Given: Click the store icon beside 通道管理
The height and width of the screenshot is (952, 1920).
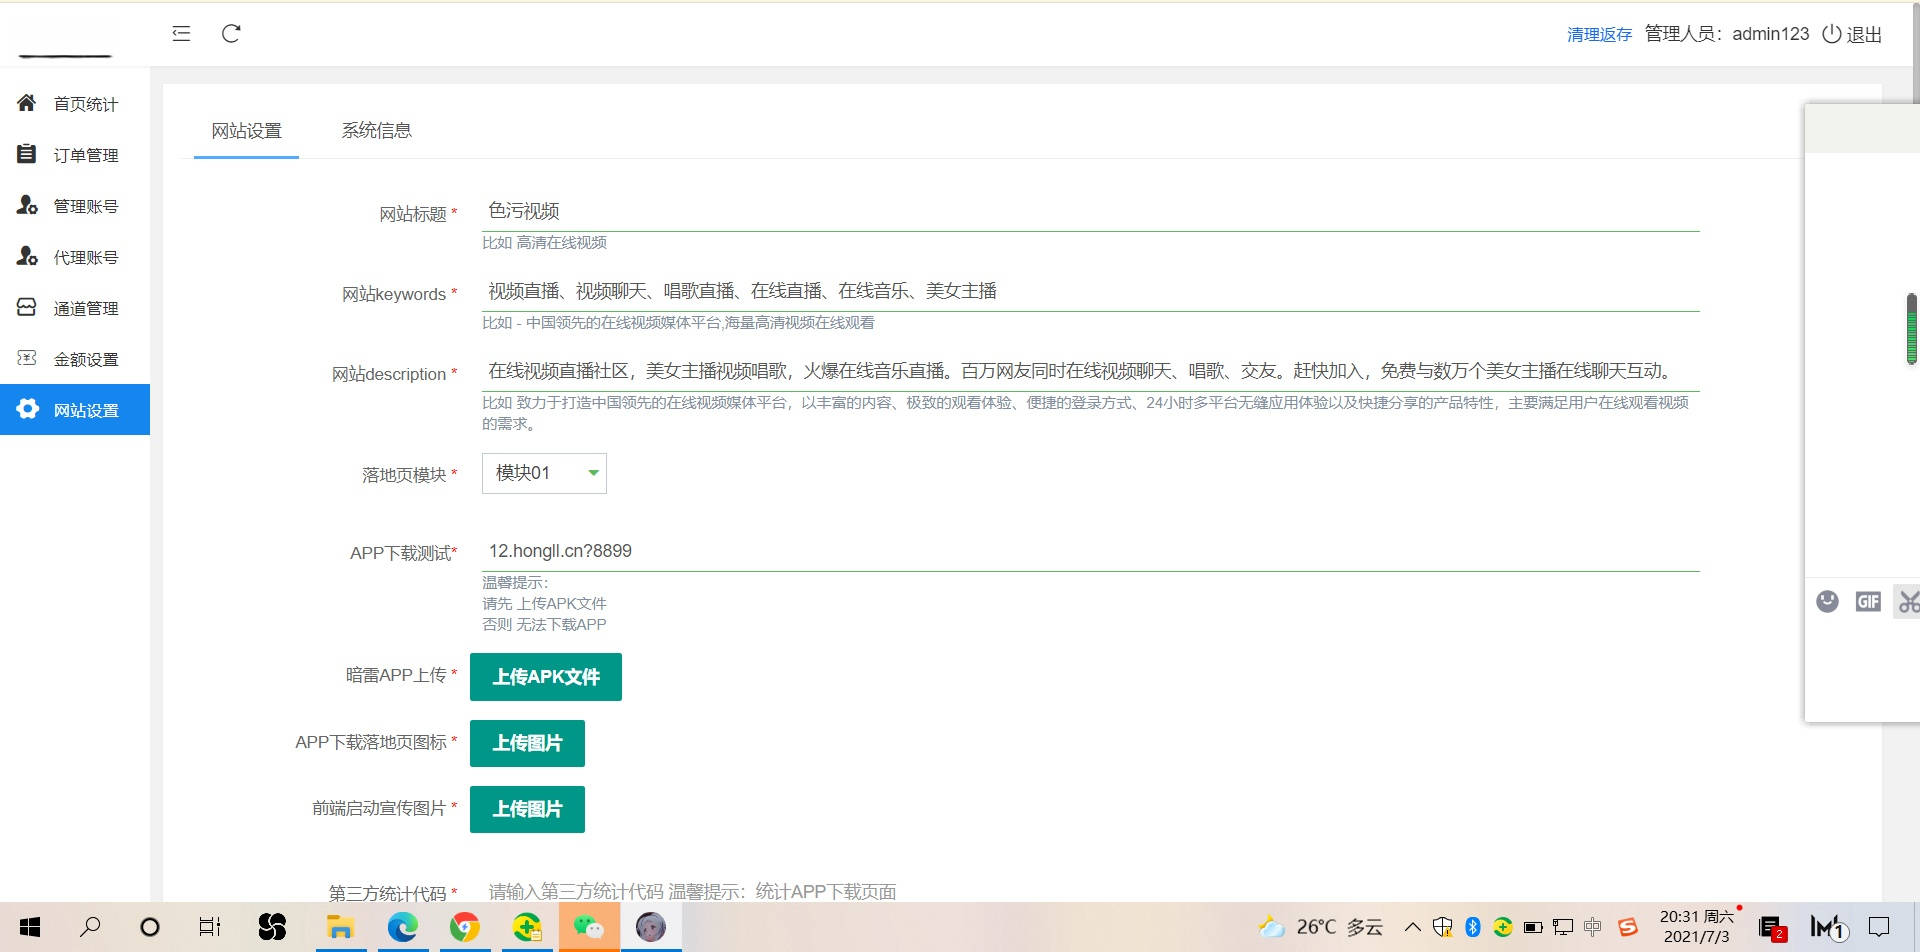Looking at the screenshot, I should pos(27,306).
